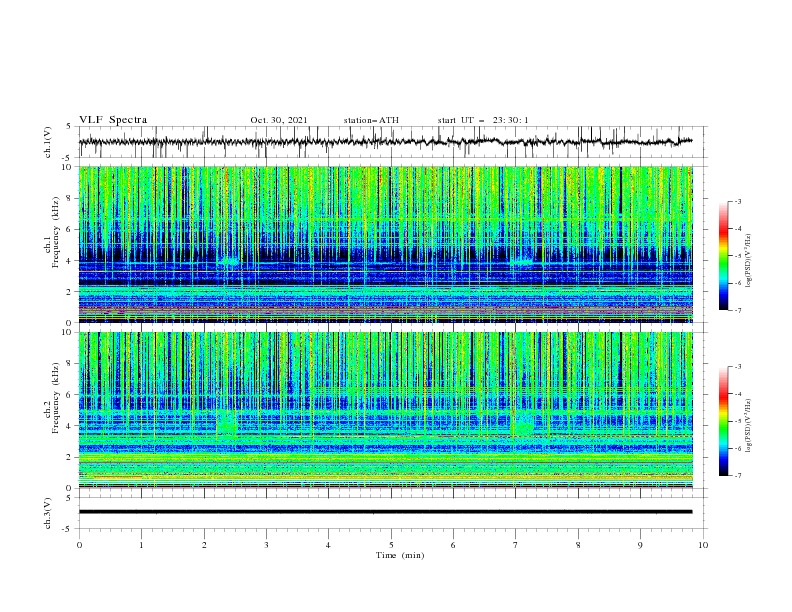Click inside the ch.2 spectrogram panel
792x612 pixels.
point(385,410)
